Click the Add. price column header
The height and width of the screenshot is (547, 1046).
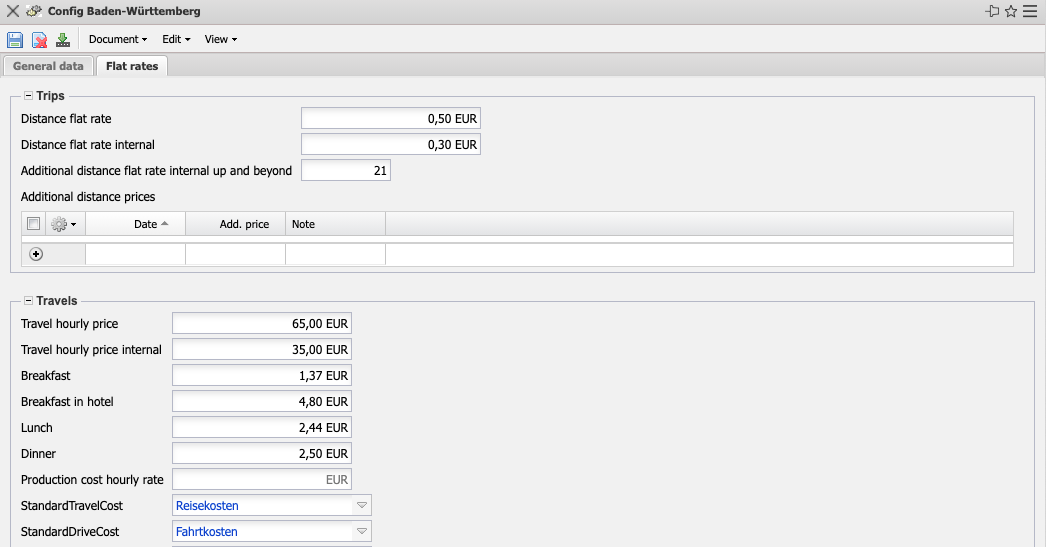[244, 224]
